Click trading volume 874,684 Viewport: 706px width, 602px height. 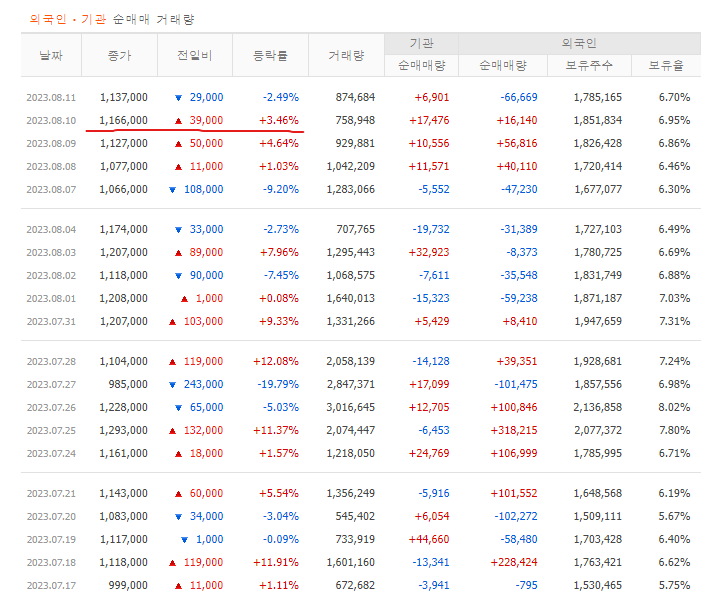(355, 97)
